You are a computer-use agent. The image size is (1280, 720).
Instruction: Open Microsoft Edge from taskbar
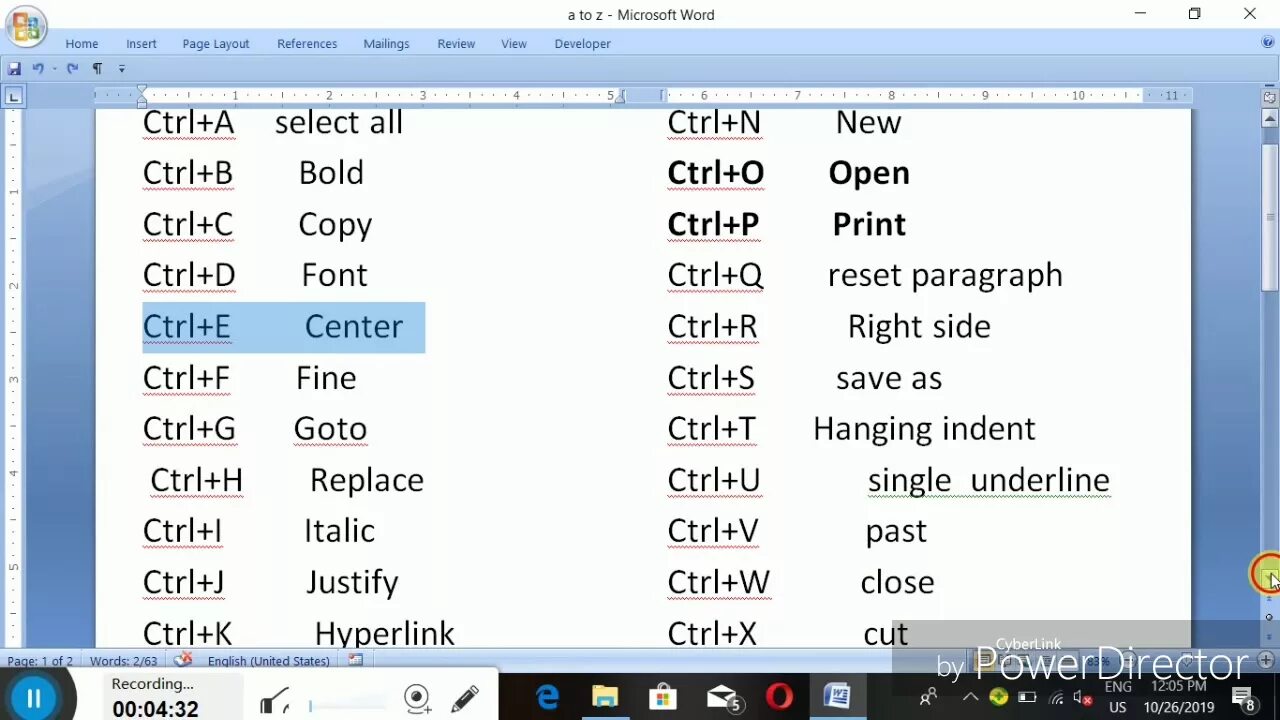pyautogui.click(x=548, y=697)
